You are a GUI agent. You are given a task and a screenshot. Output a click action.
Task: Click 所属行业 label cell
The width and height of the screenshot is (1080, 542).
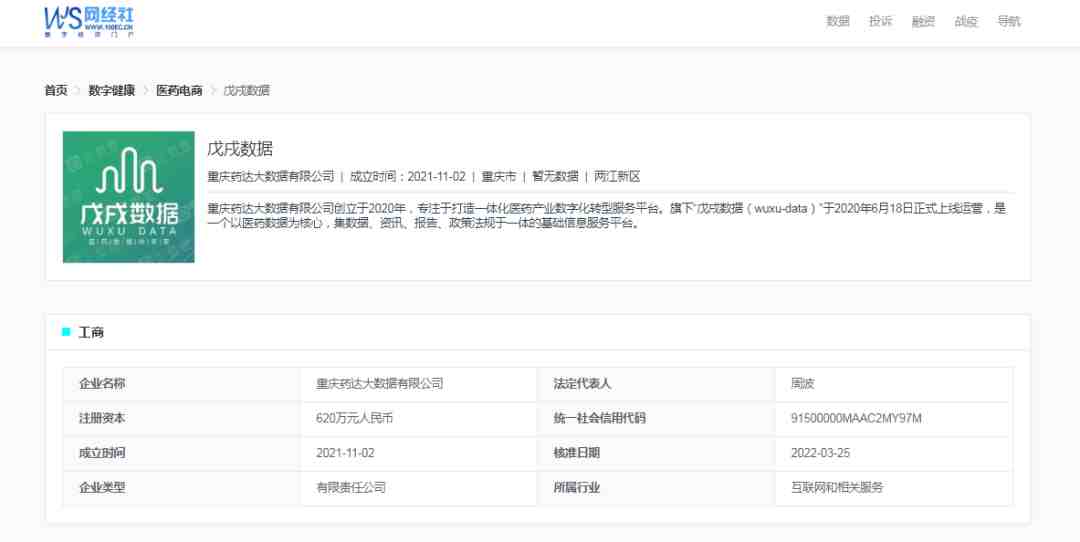(656, 488)
